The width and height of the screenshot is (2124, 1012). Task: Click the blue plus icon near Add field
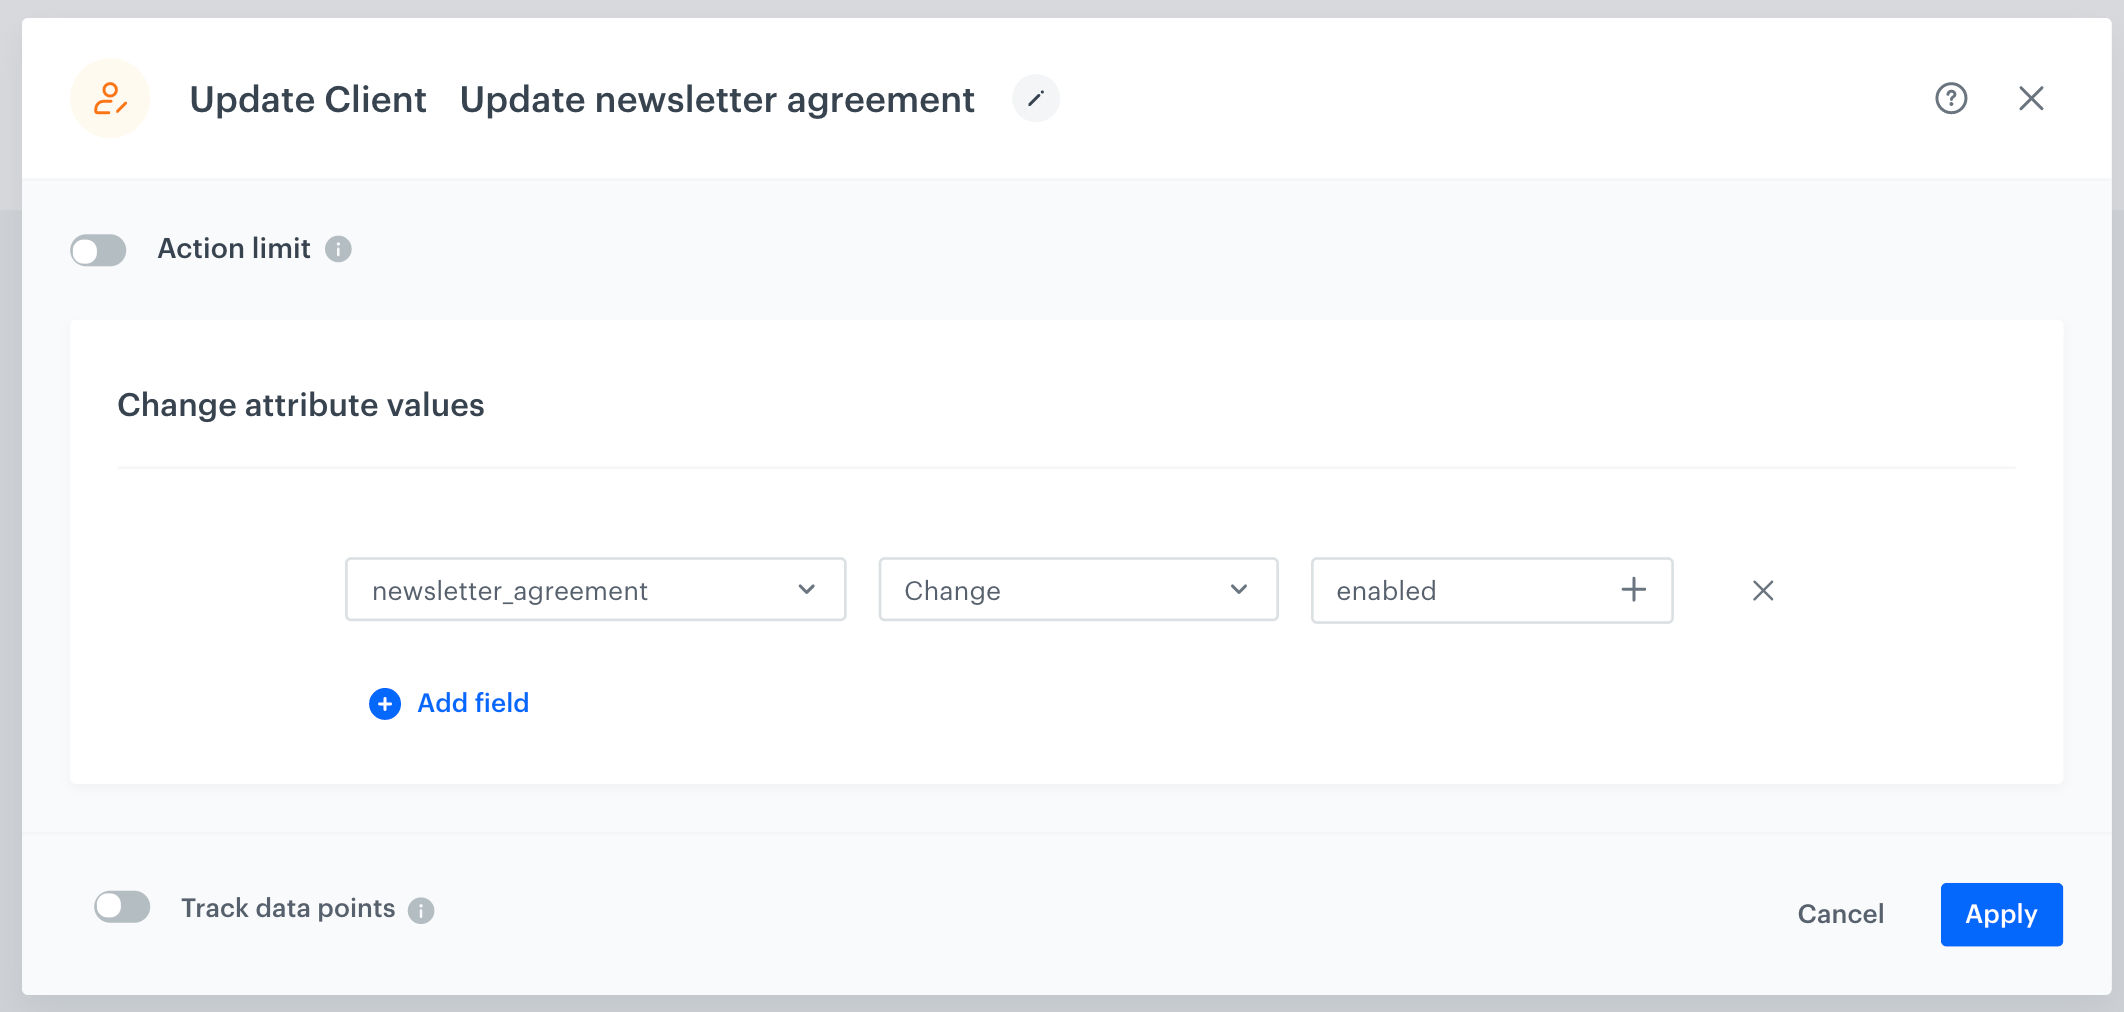(x=384, y=704)
